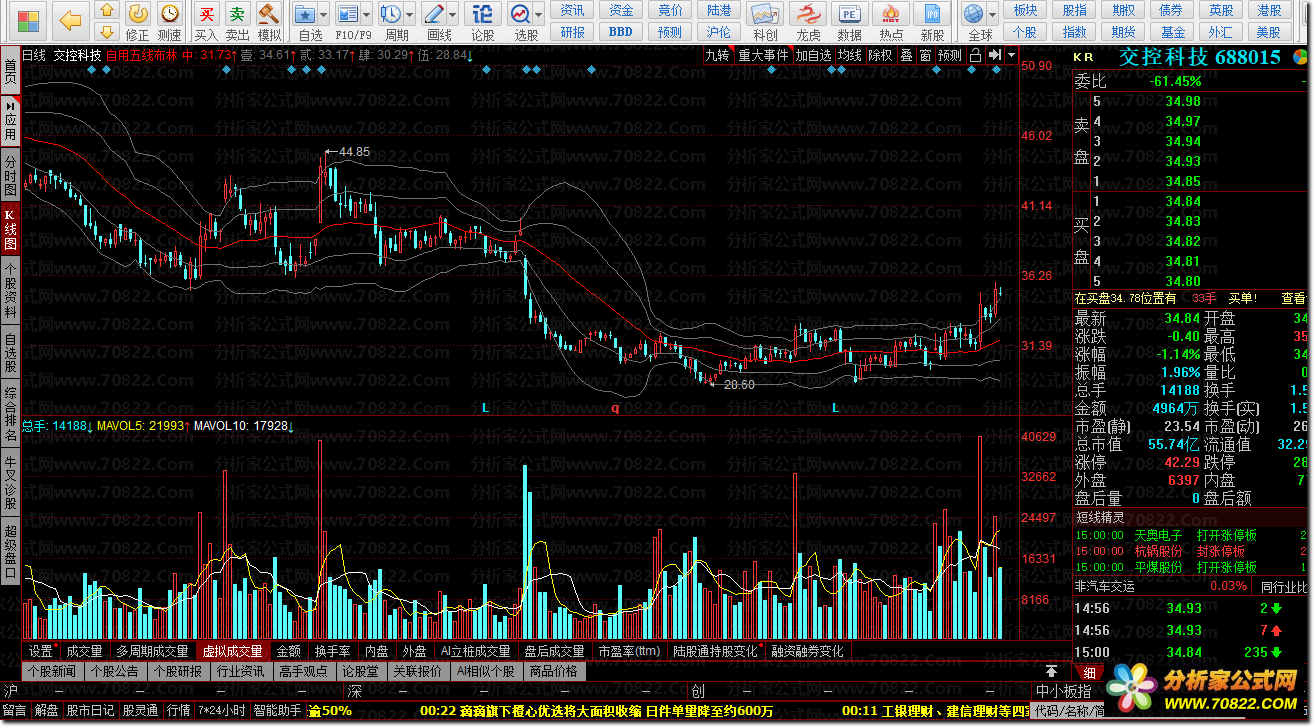Expand the 全球 globe dropdown arrow
Screen dimensions: 1316x728
tap(994, 15)
